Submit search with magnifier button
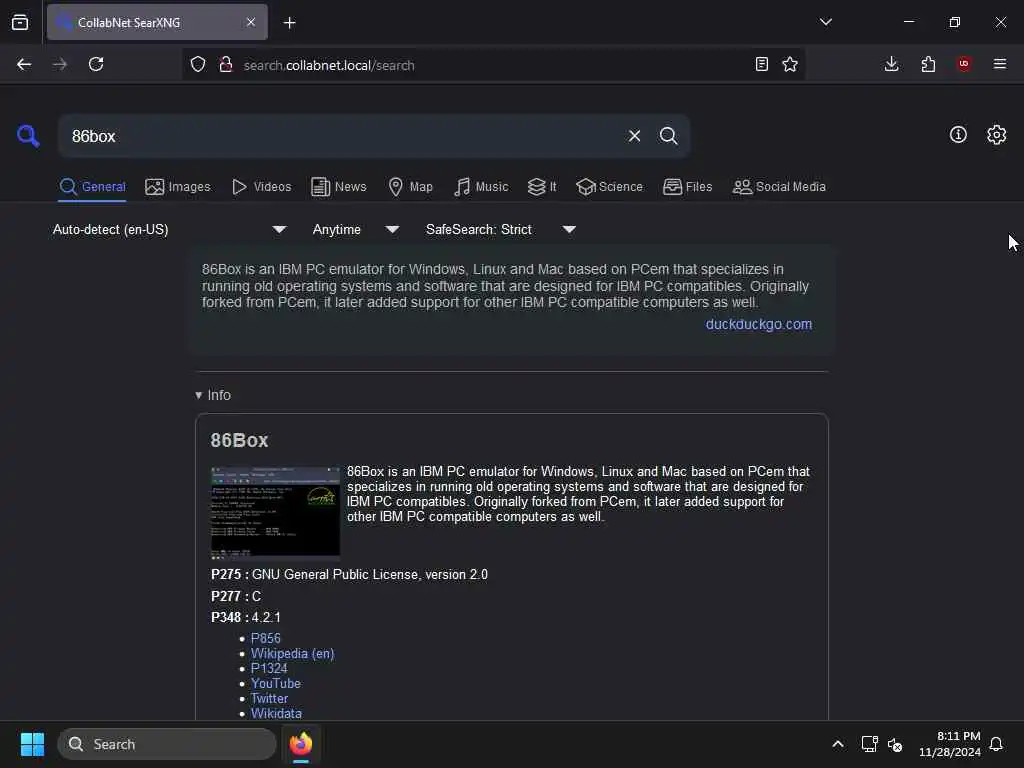 (668, 136)
